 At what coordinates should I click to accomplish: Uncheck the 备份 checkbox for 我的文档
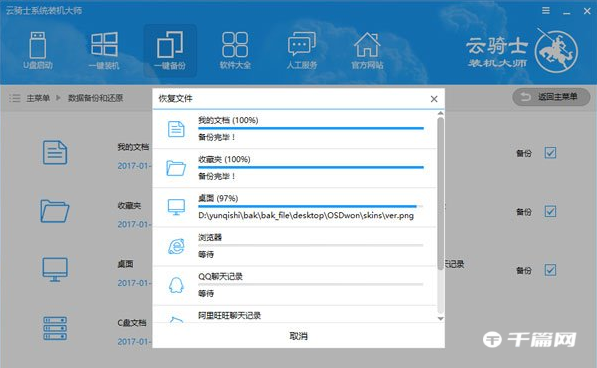pyautogui.click(x=550, y=153)
